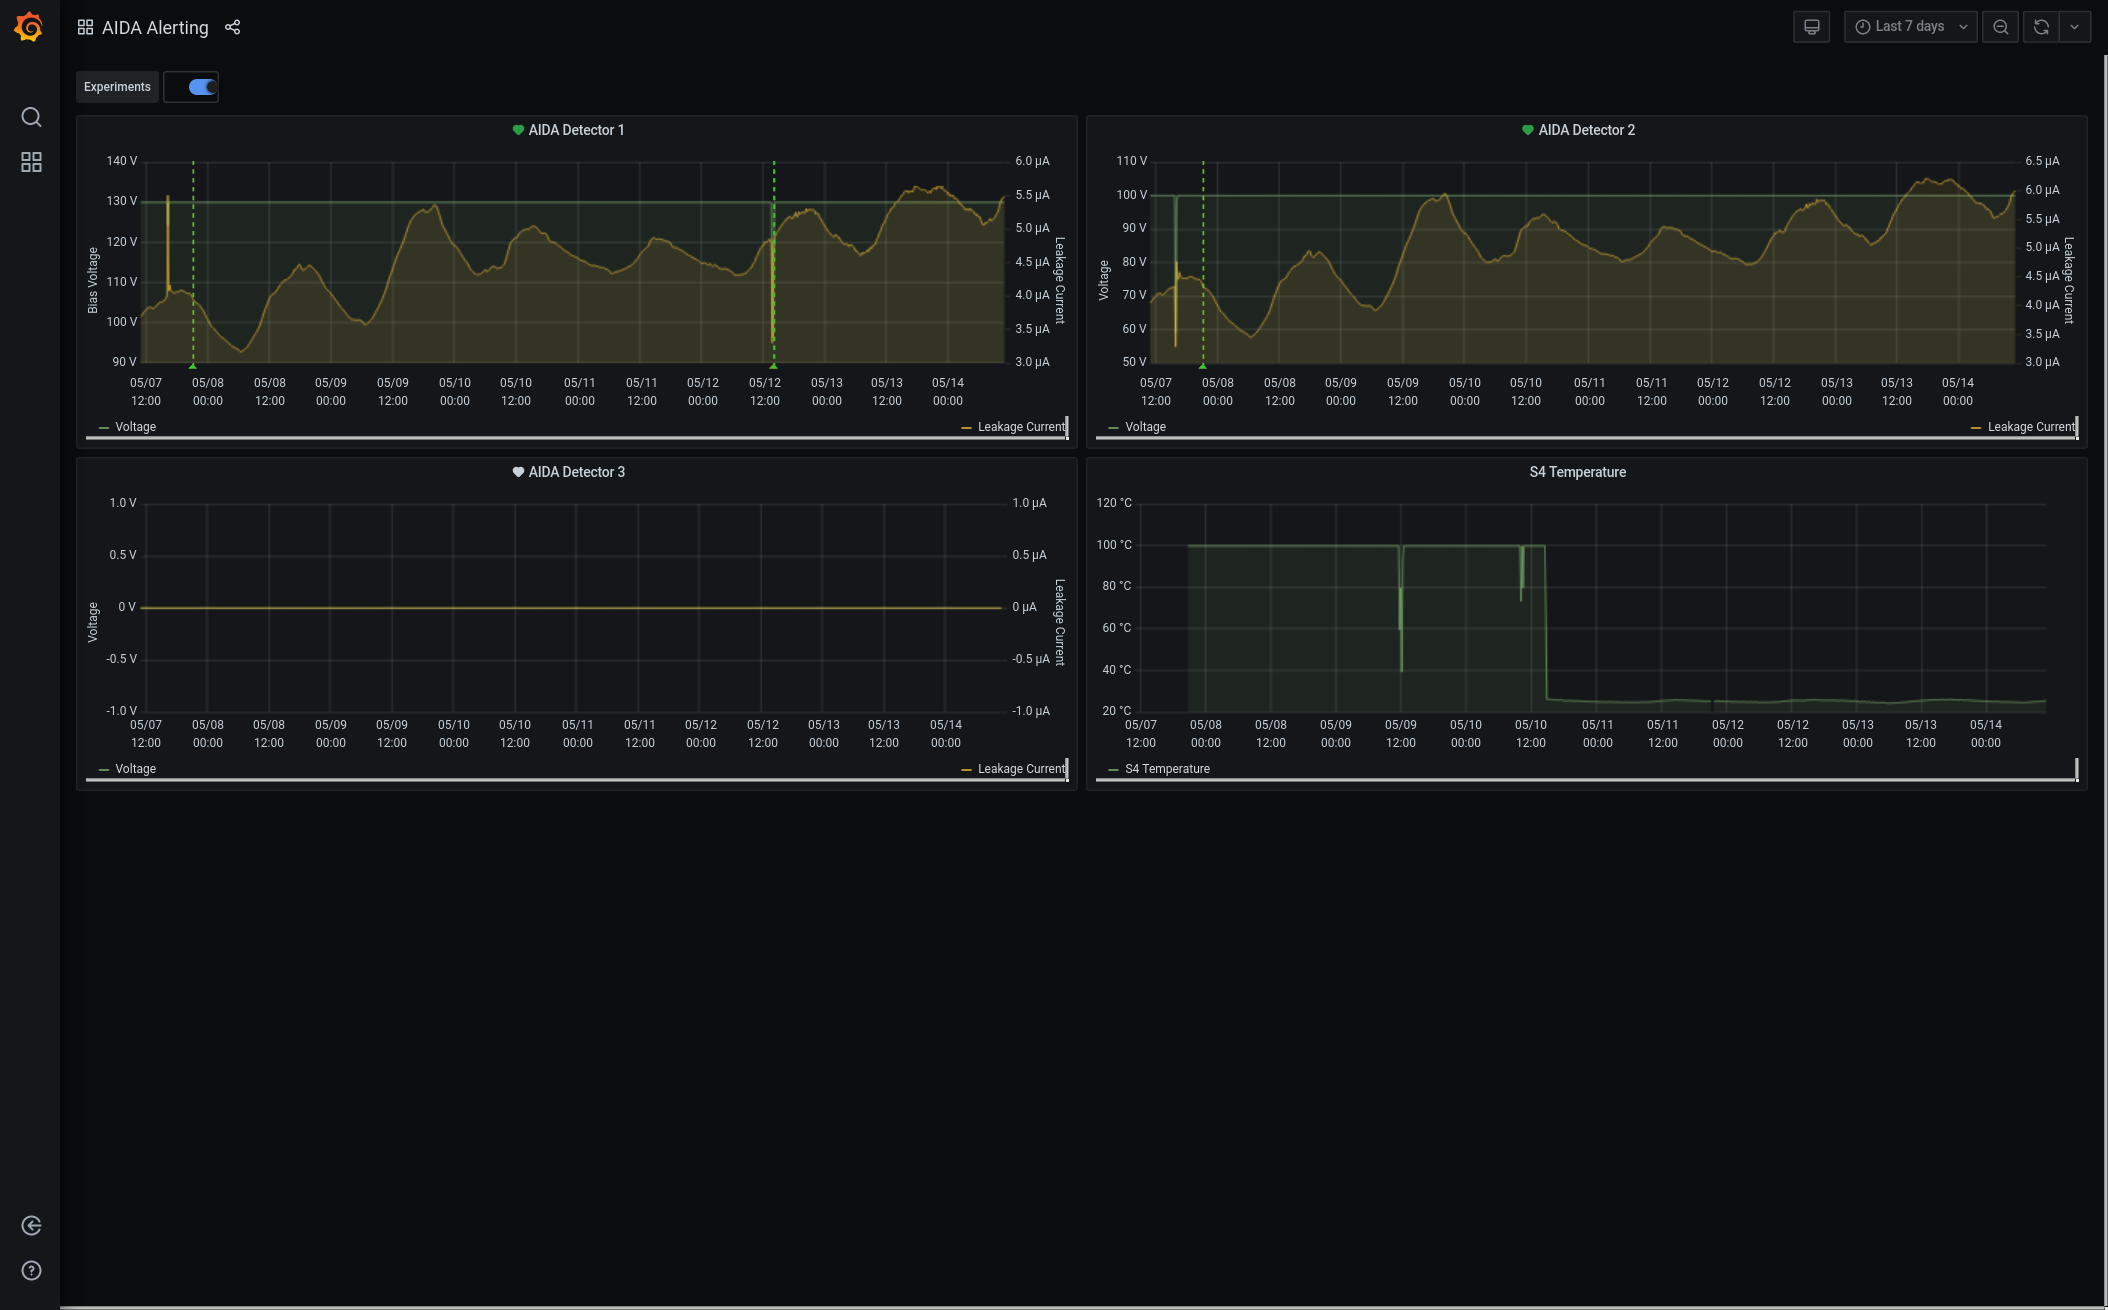Image resolution: width=2108 pixels, height=1310 pixels.
Task: Toggle the Experiments switch
Action: 202,87
